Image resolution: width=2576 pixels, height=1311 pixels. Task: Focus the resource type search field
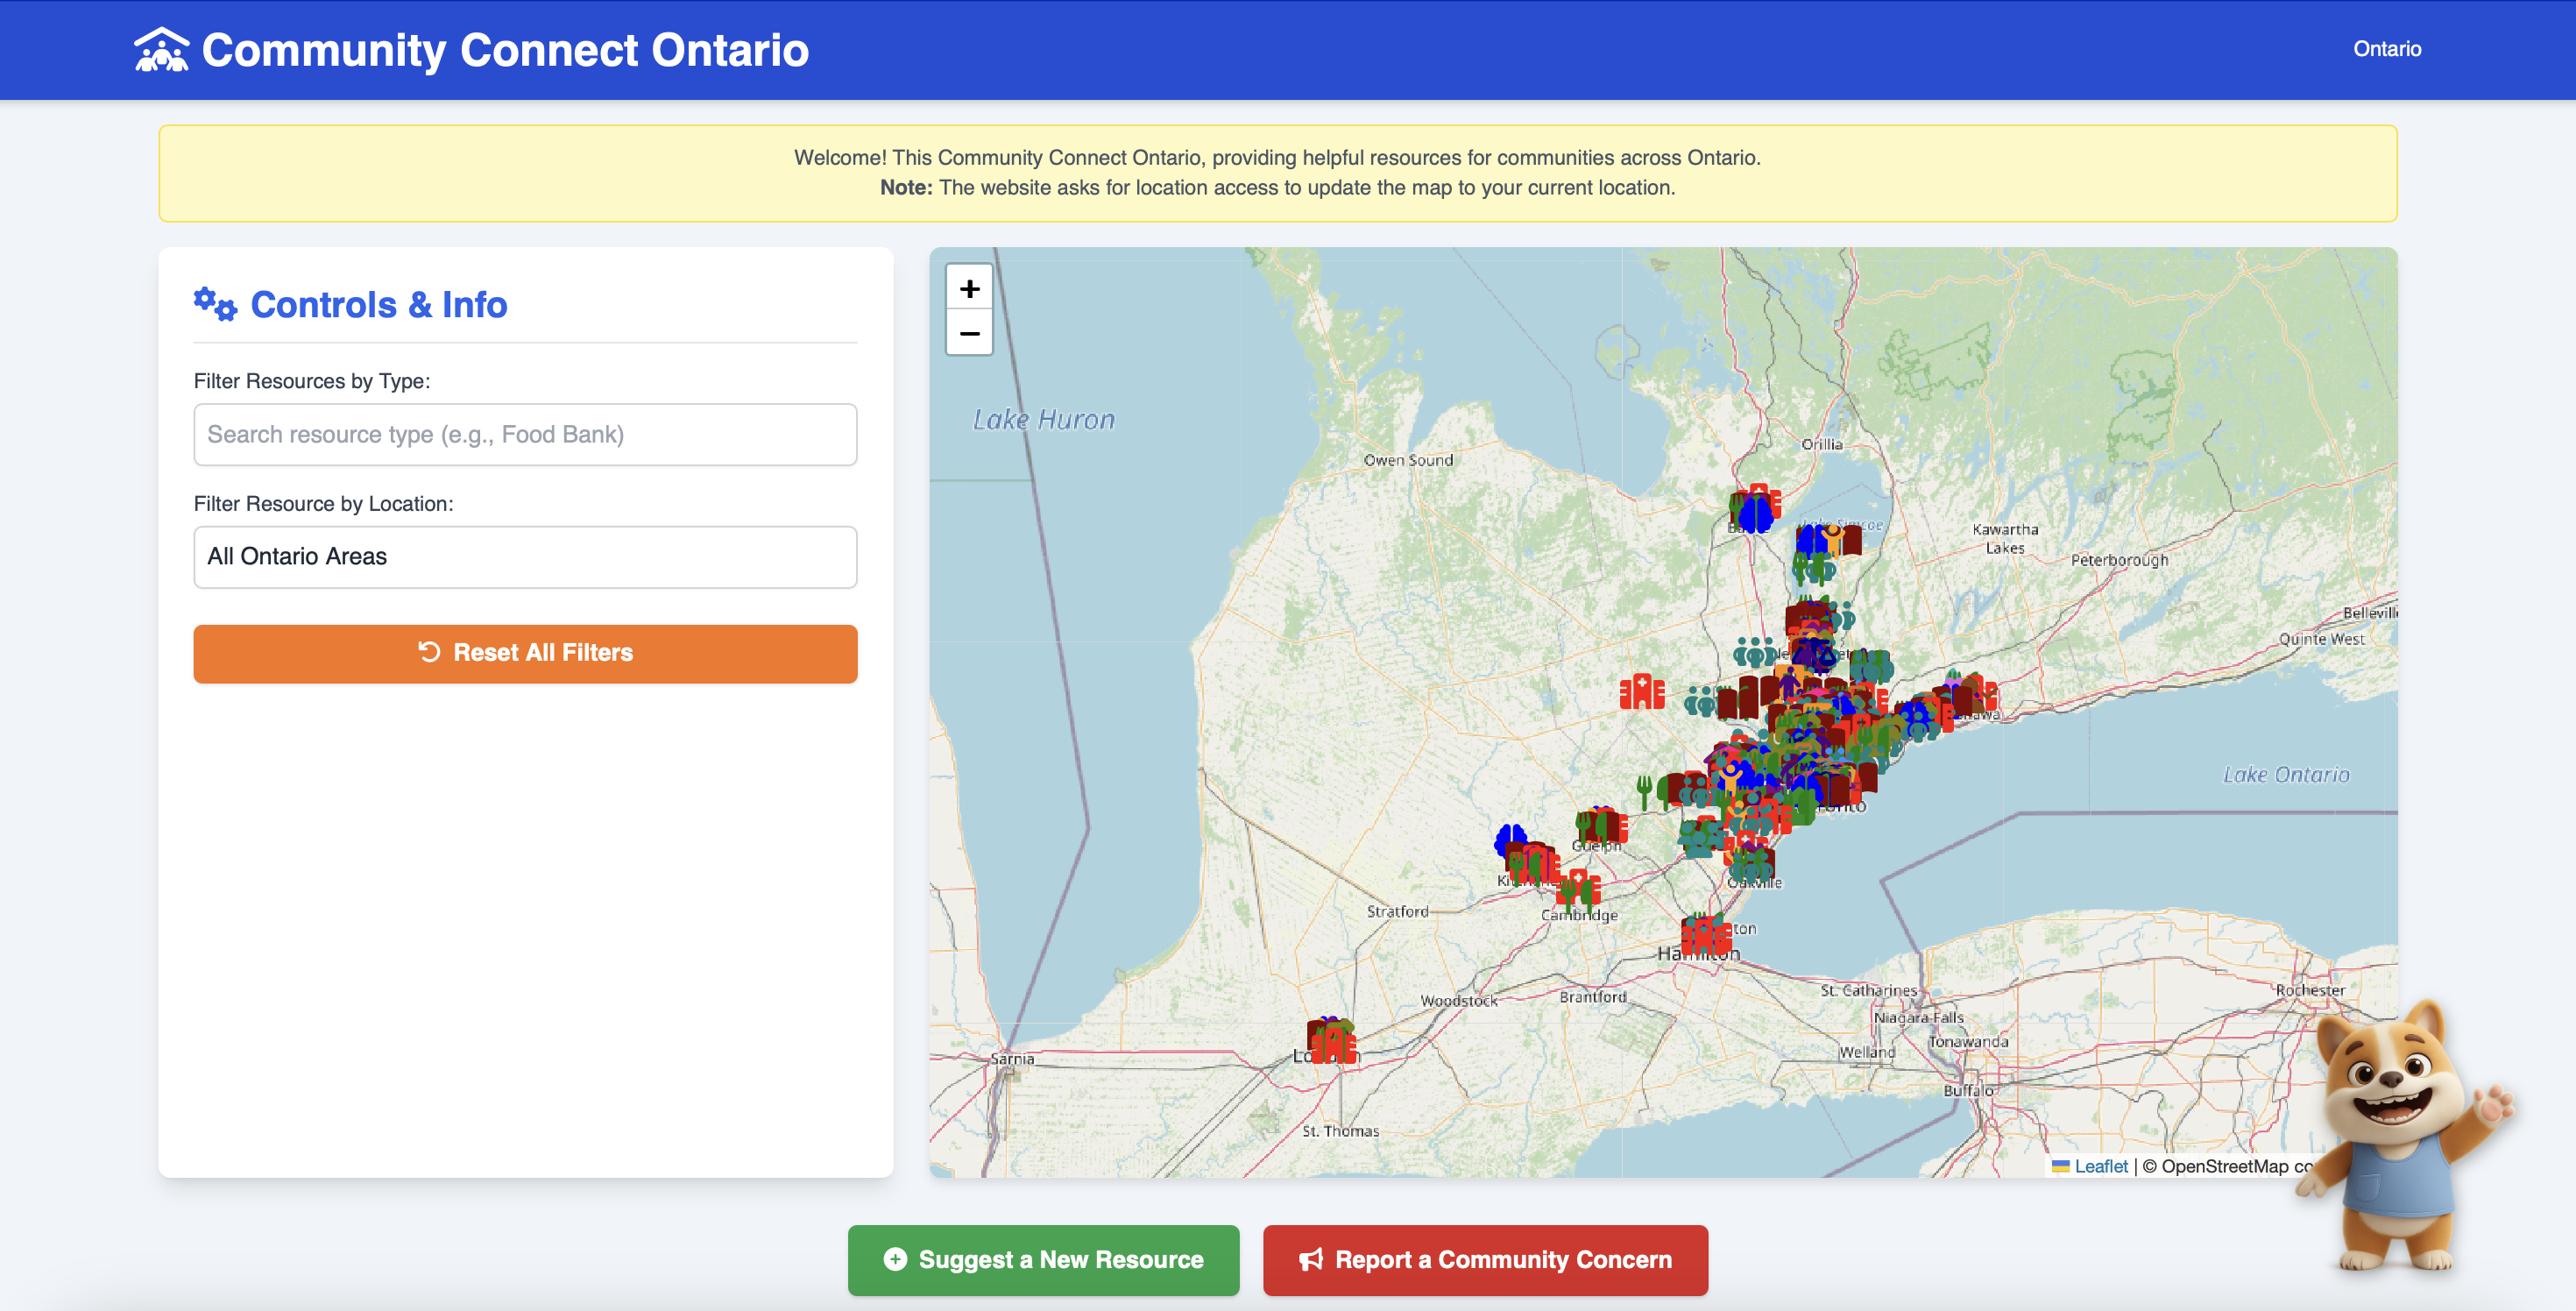[x=525, y=434]
